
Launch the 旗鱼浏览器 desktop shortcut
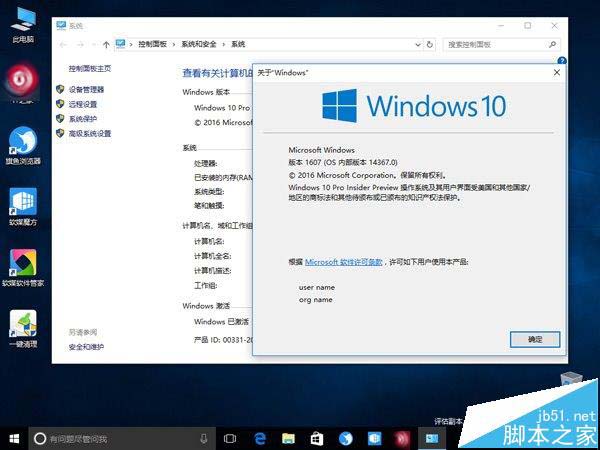coord(23,145)
